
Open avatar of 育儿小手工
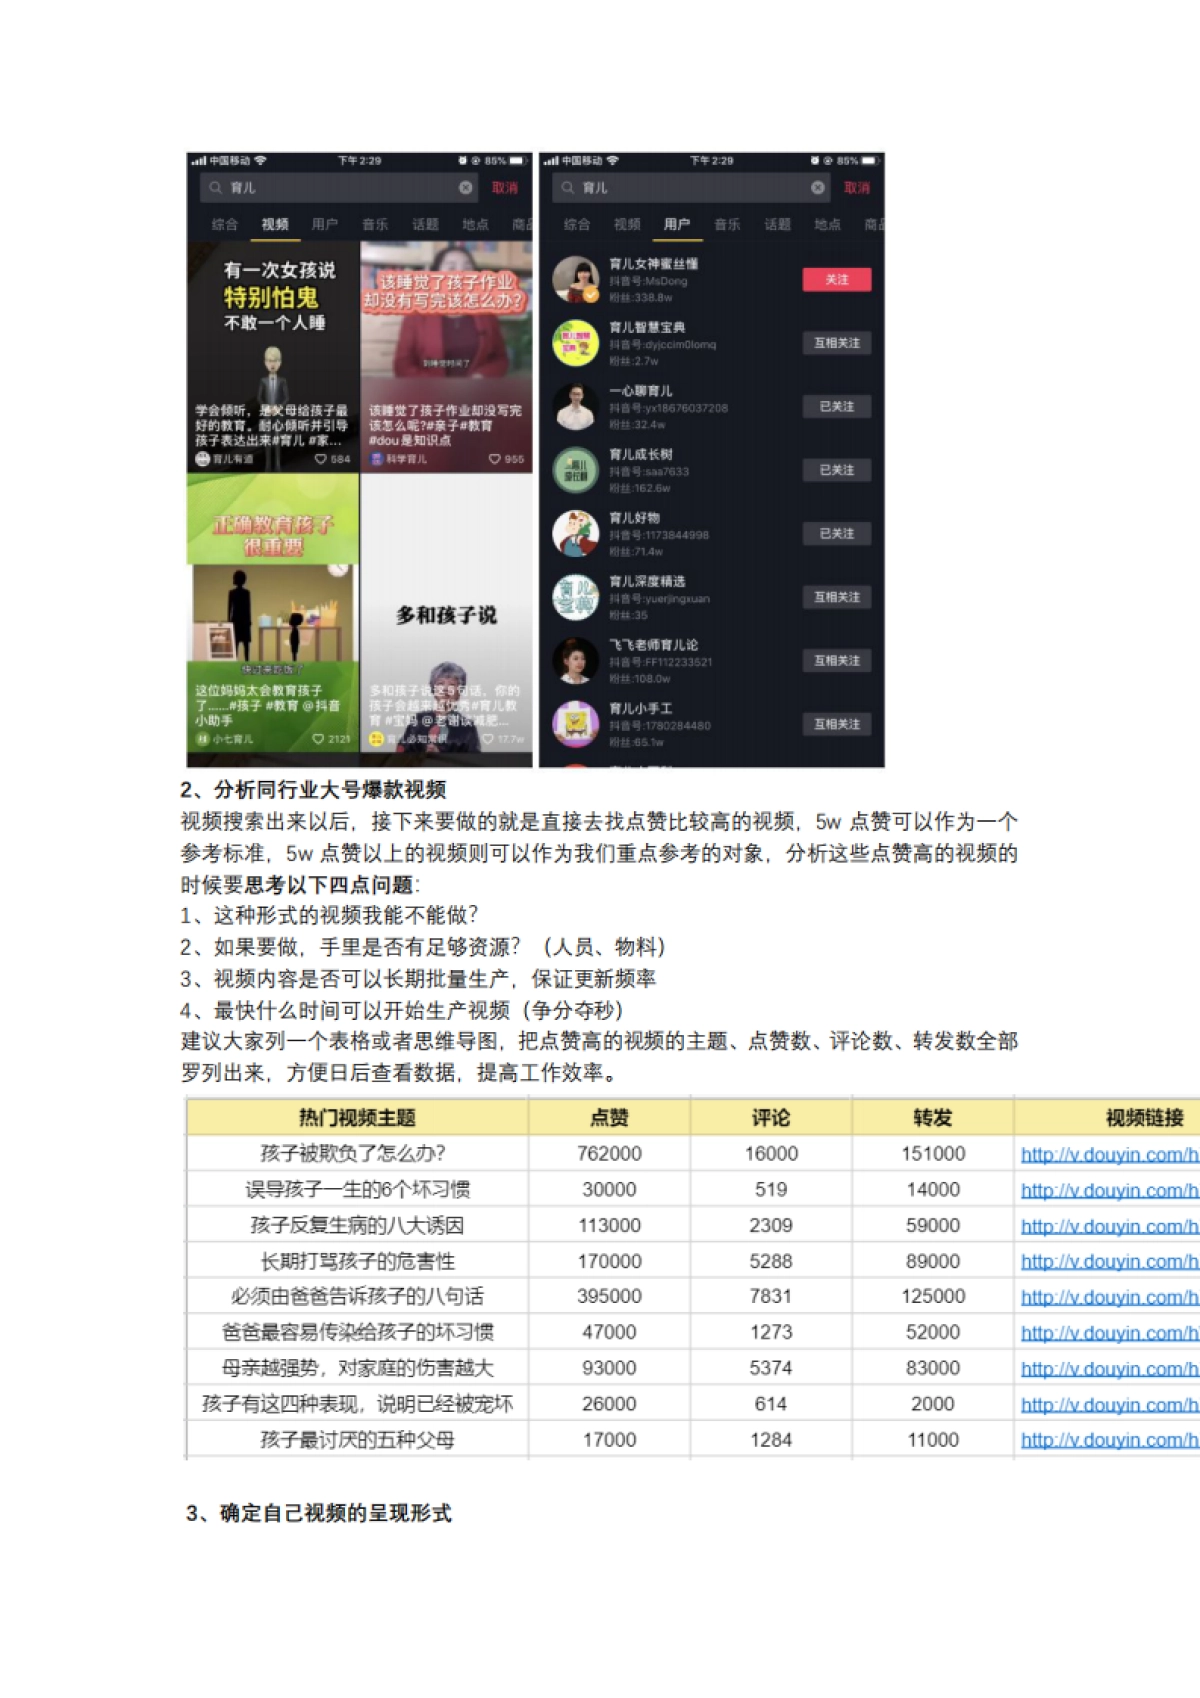[x=576, y=724]
